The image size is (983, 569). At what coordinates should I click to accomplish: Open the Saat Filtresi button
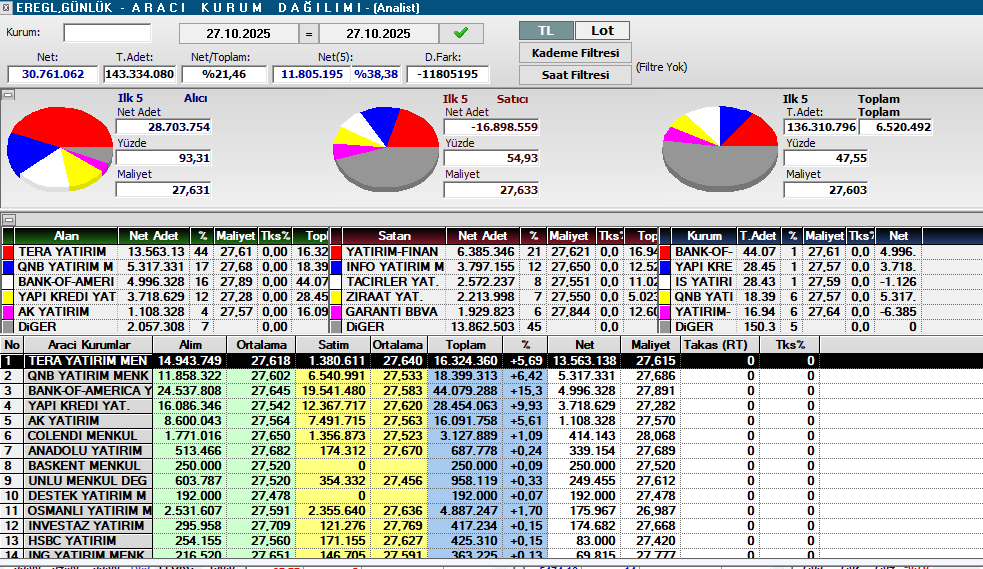pos(574,75)
